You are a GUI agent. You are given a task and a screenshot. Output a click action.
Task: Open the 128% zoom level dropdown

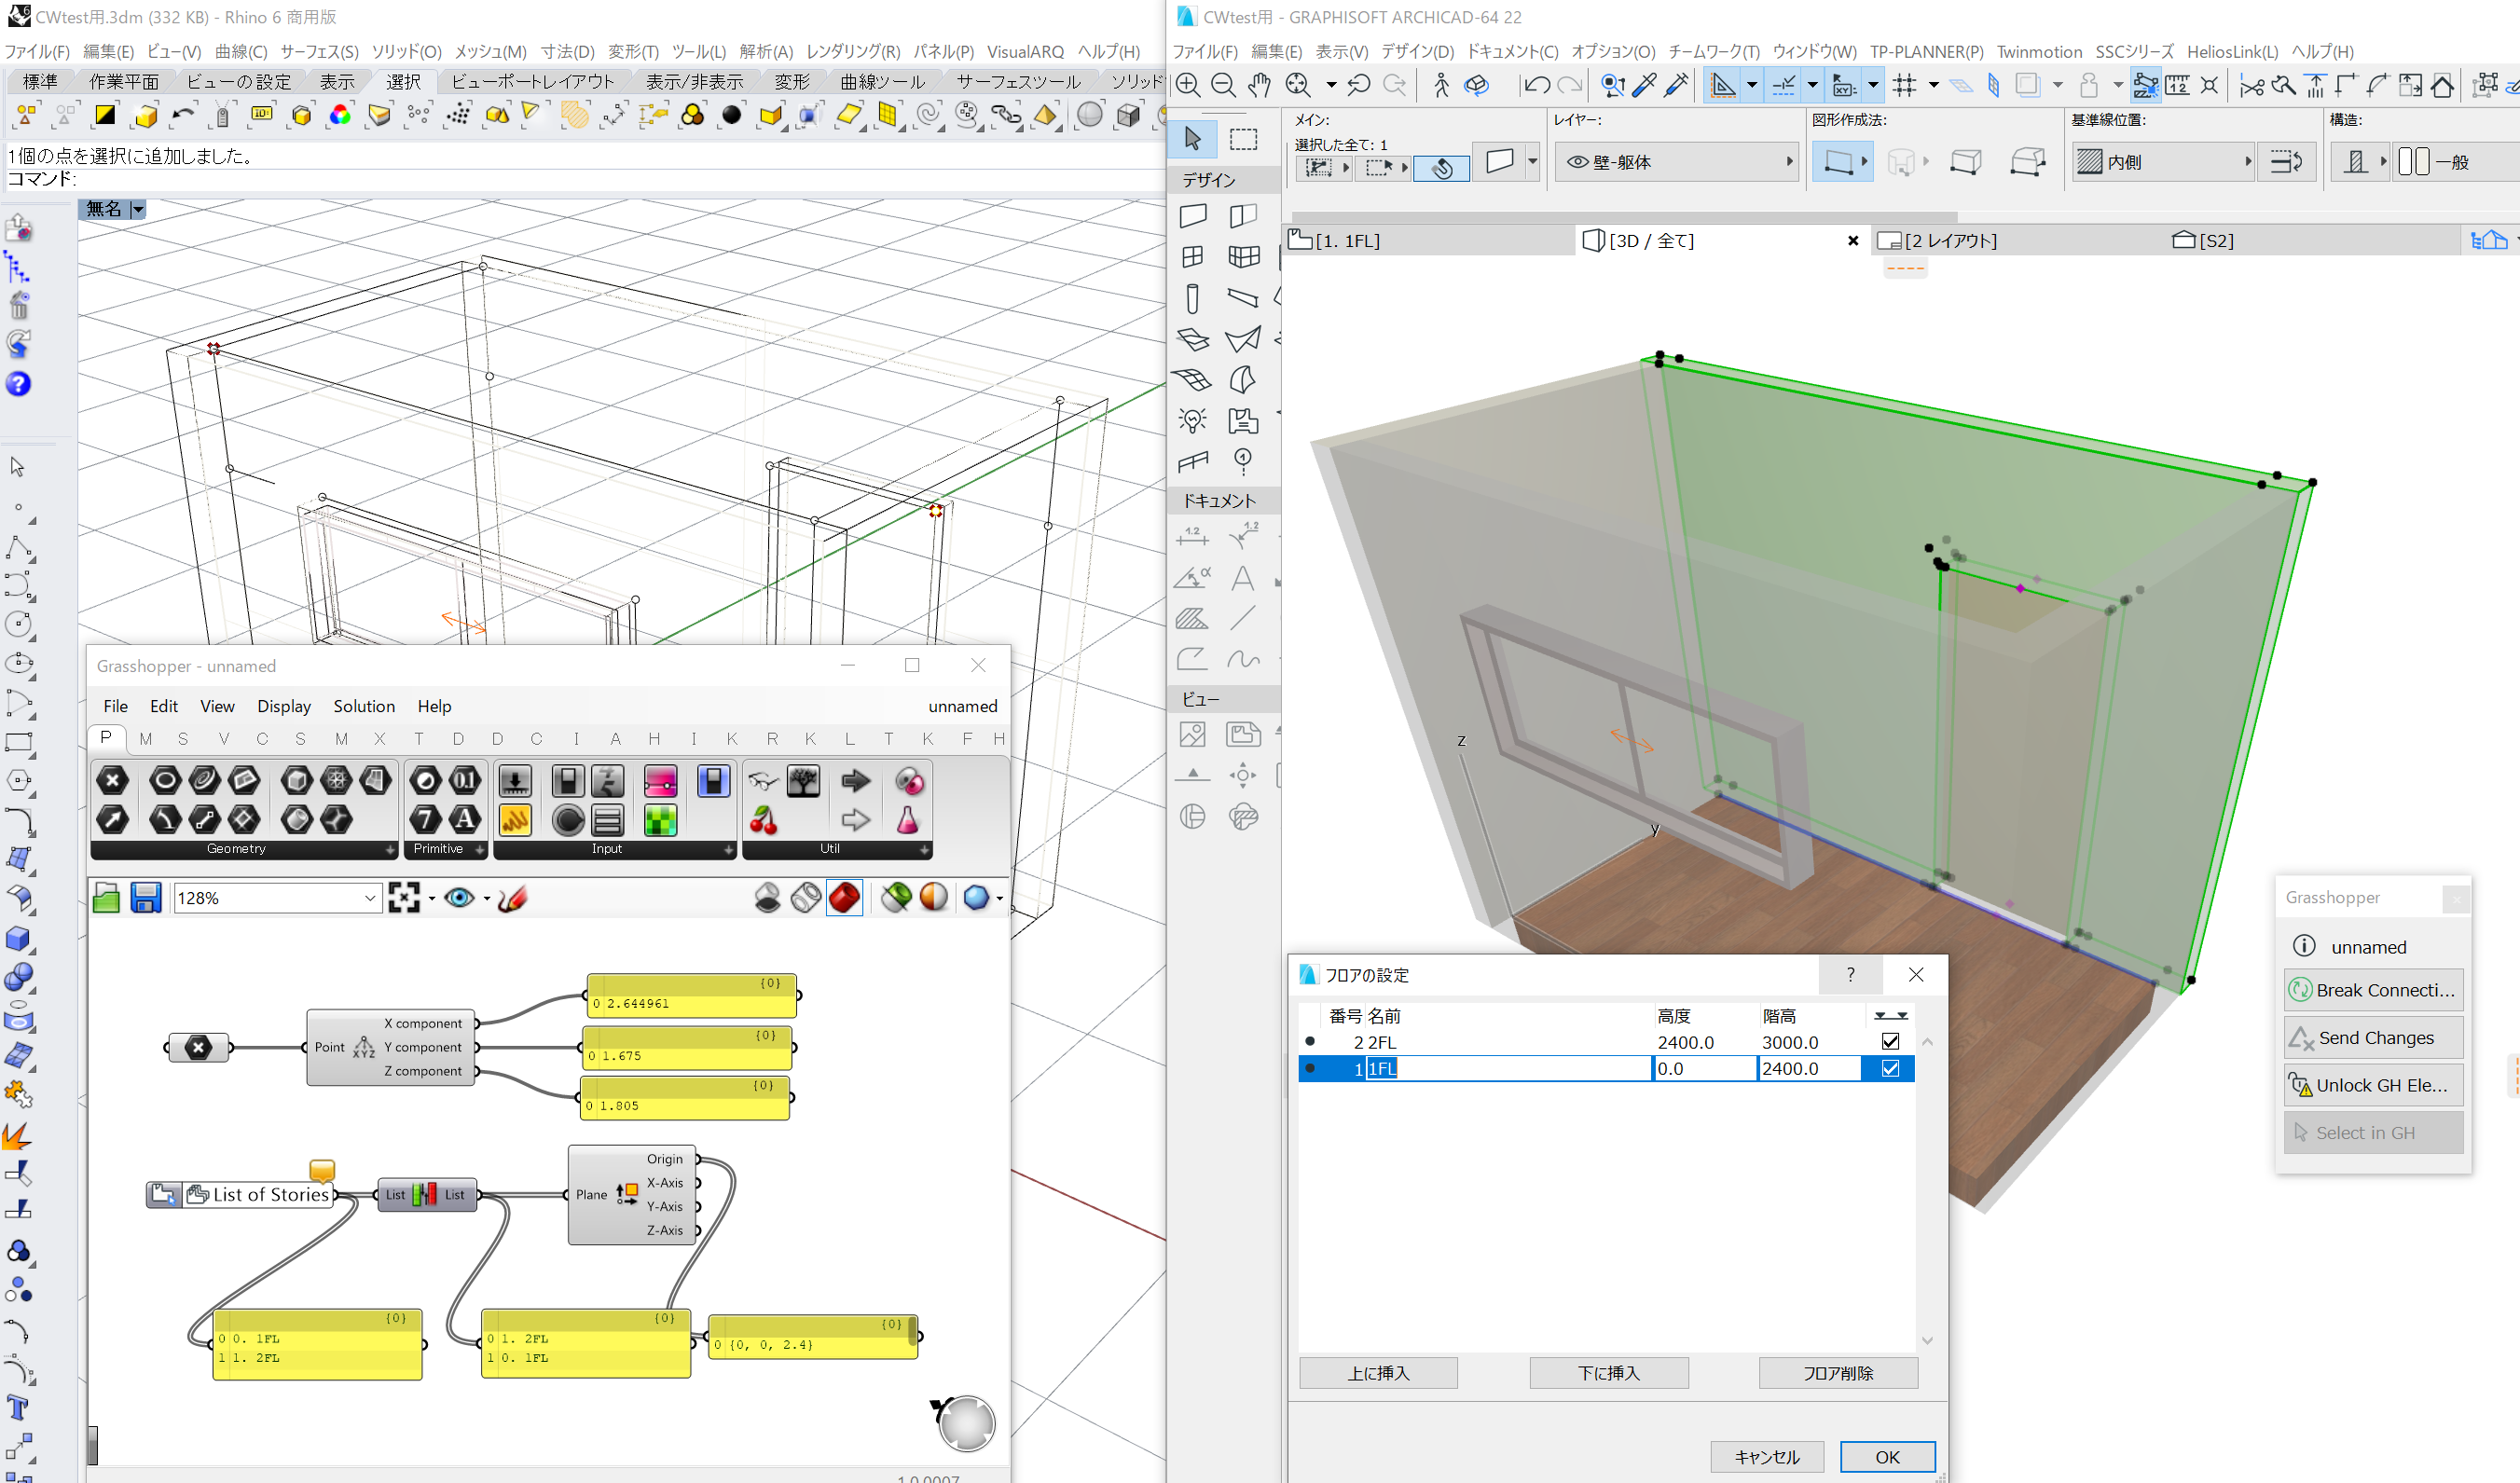coord(371,898)
